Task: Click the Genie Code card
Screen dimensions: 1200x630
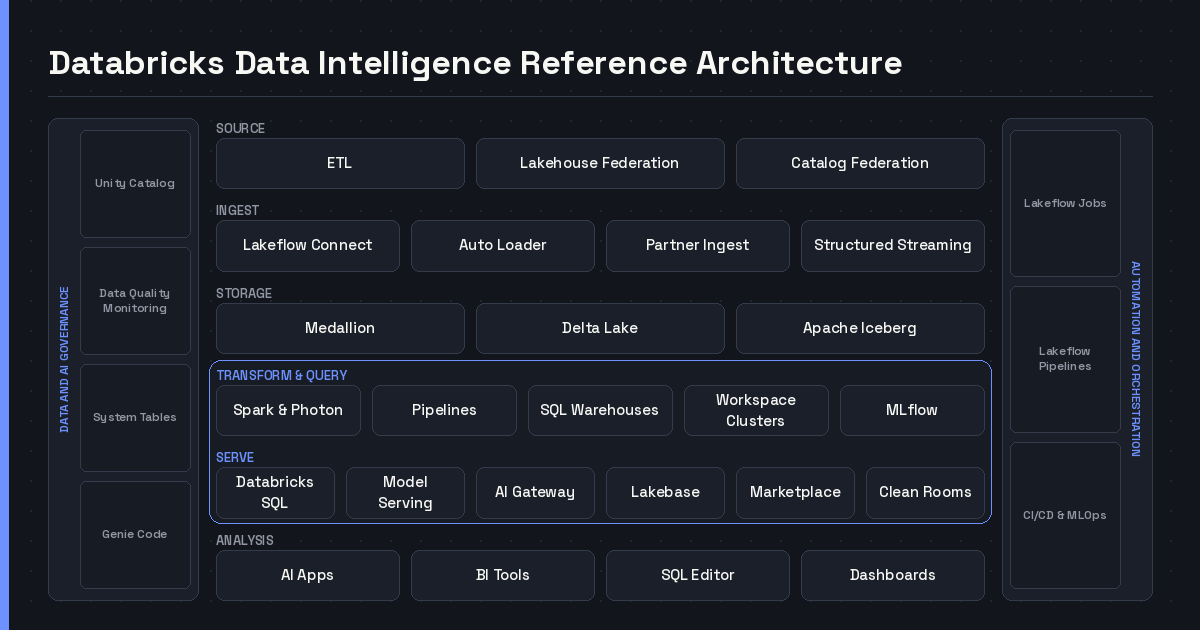Action: point(135,535)
